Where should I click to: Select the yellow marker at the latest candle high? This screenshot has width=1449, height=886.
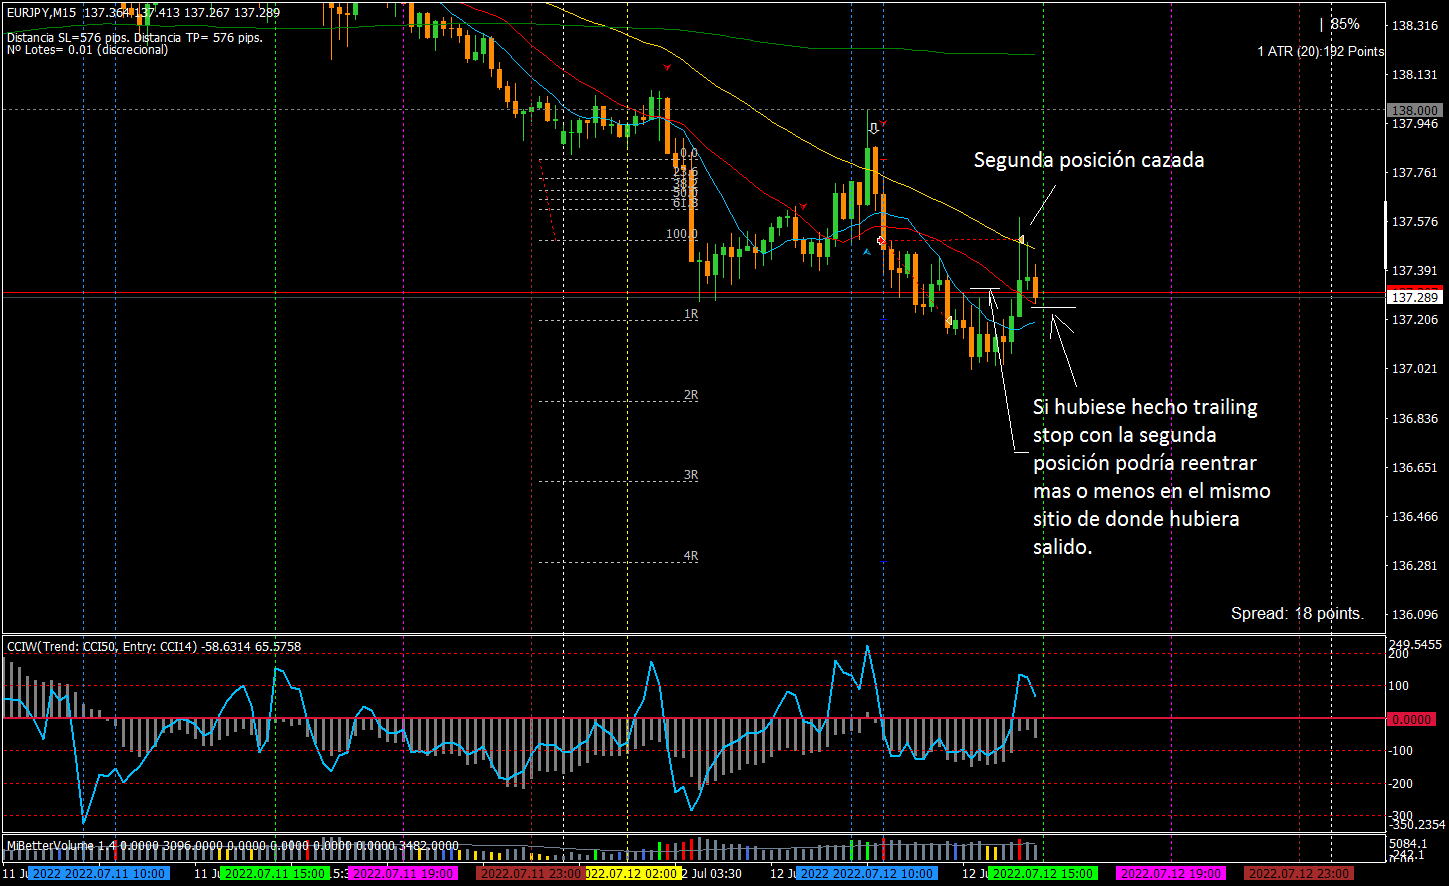point(1021,239)
